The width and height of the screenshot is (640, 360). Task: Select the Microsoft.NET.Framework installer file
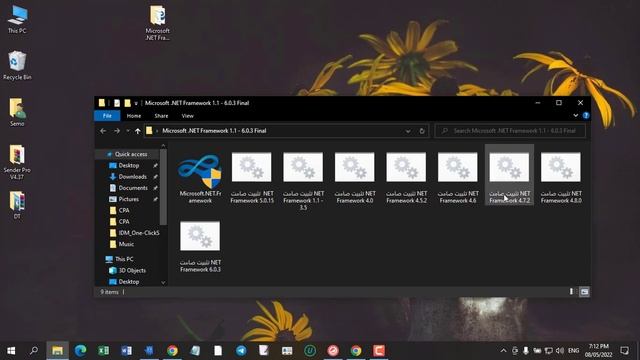[200, 179]
